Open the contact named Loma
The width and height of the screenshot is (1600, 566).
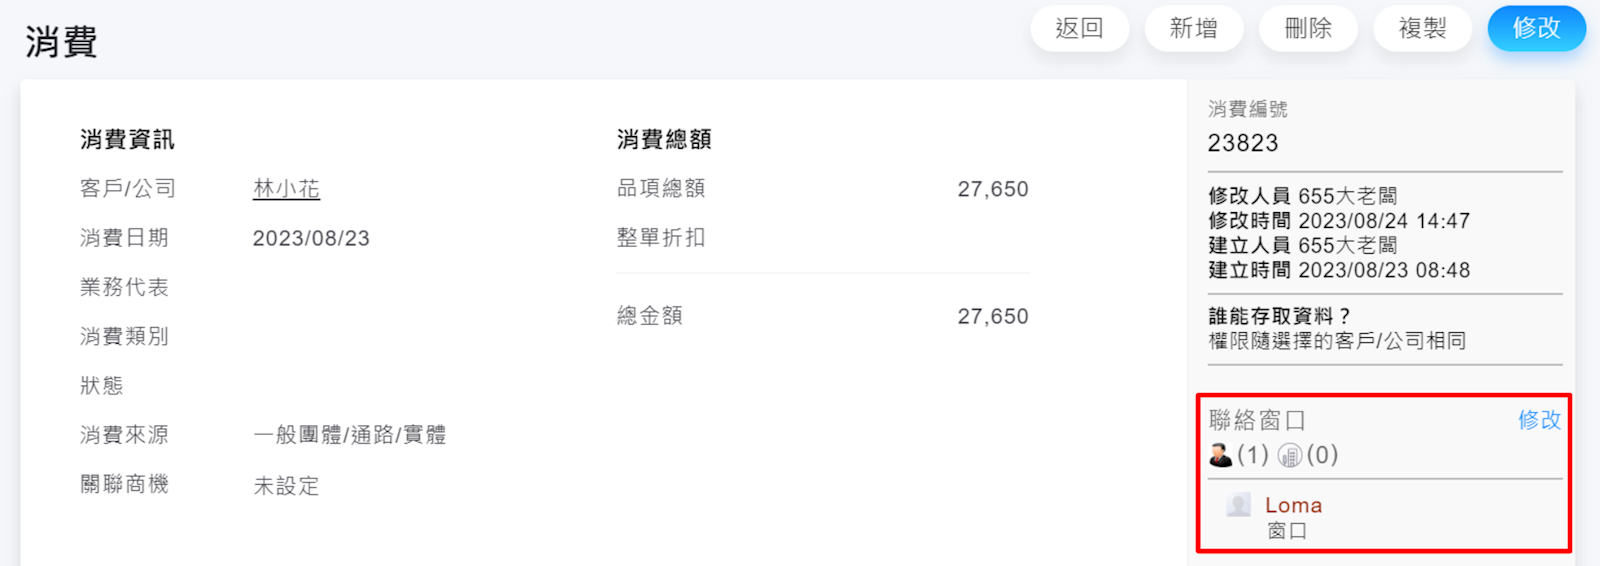(x=1293, y=506)
